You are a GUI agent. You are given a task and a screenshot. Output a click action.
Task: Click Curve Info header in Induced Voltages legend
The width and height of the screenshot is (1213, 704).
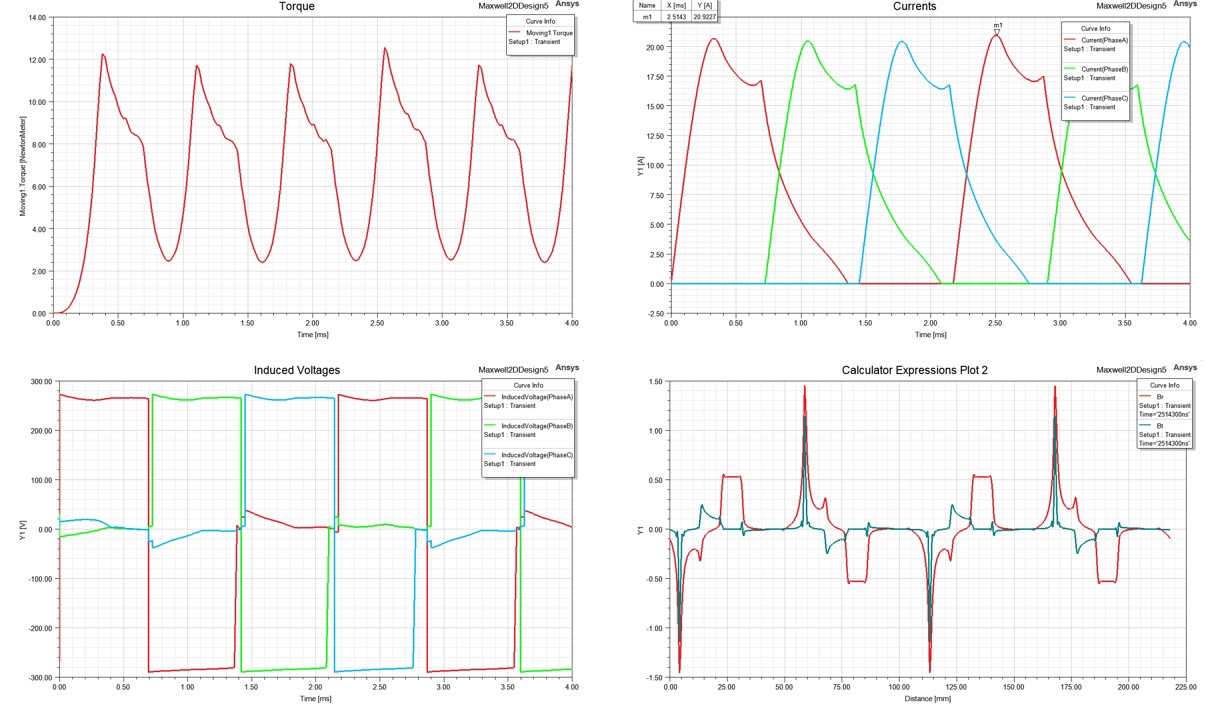coord(528,384)
